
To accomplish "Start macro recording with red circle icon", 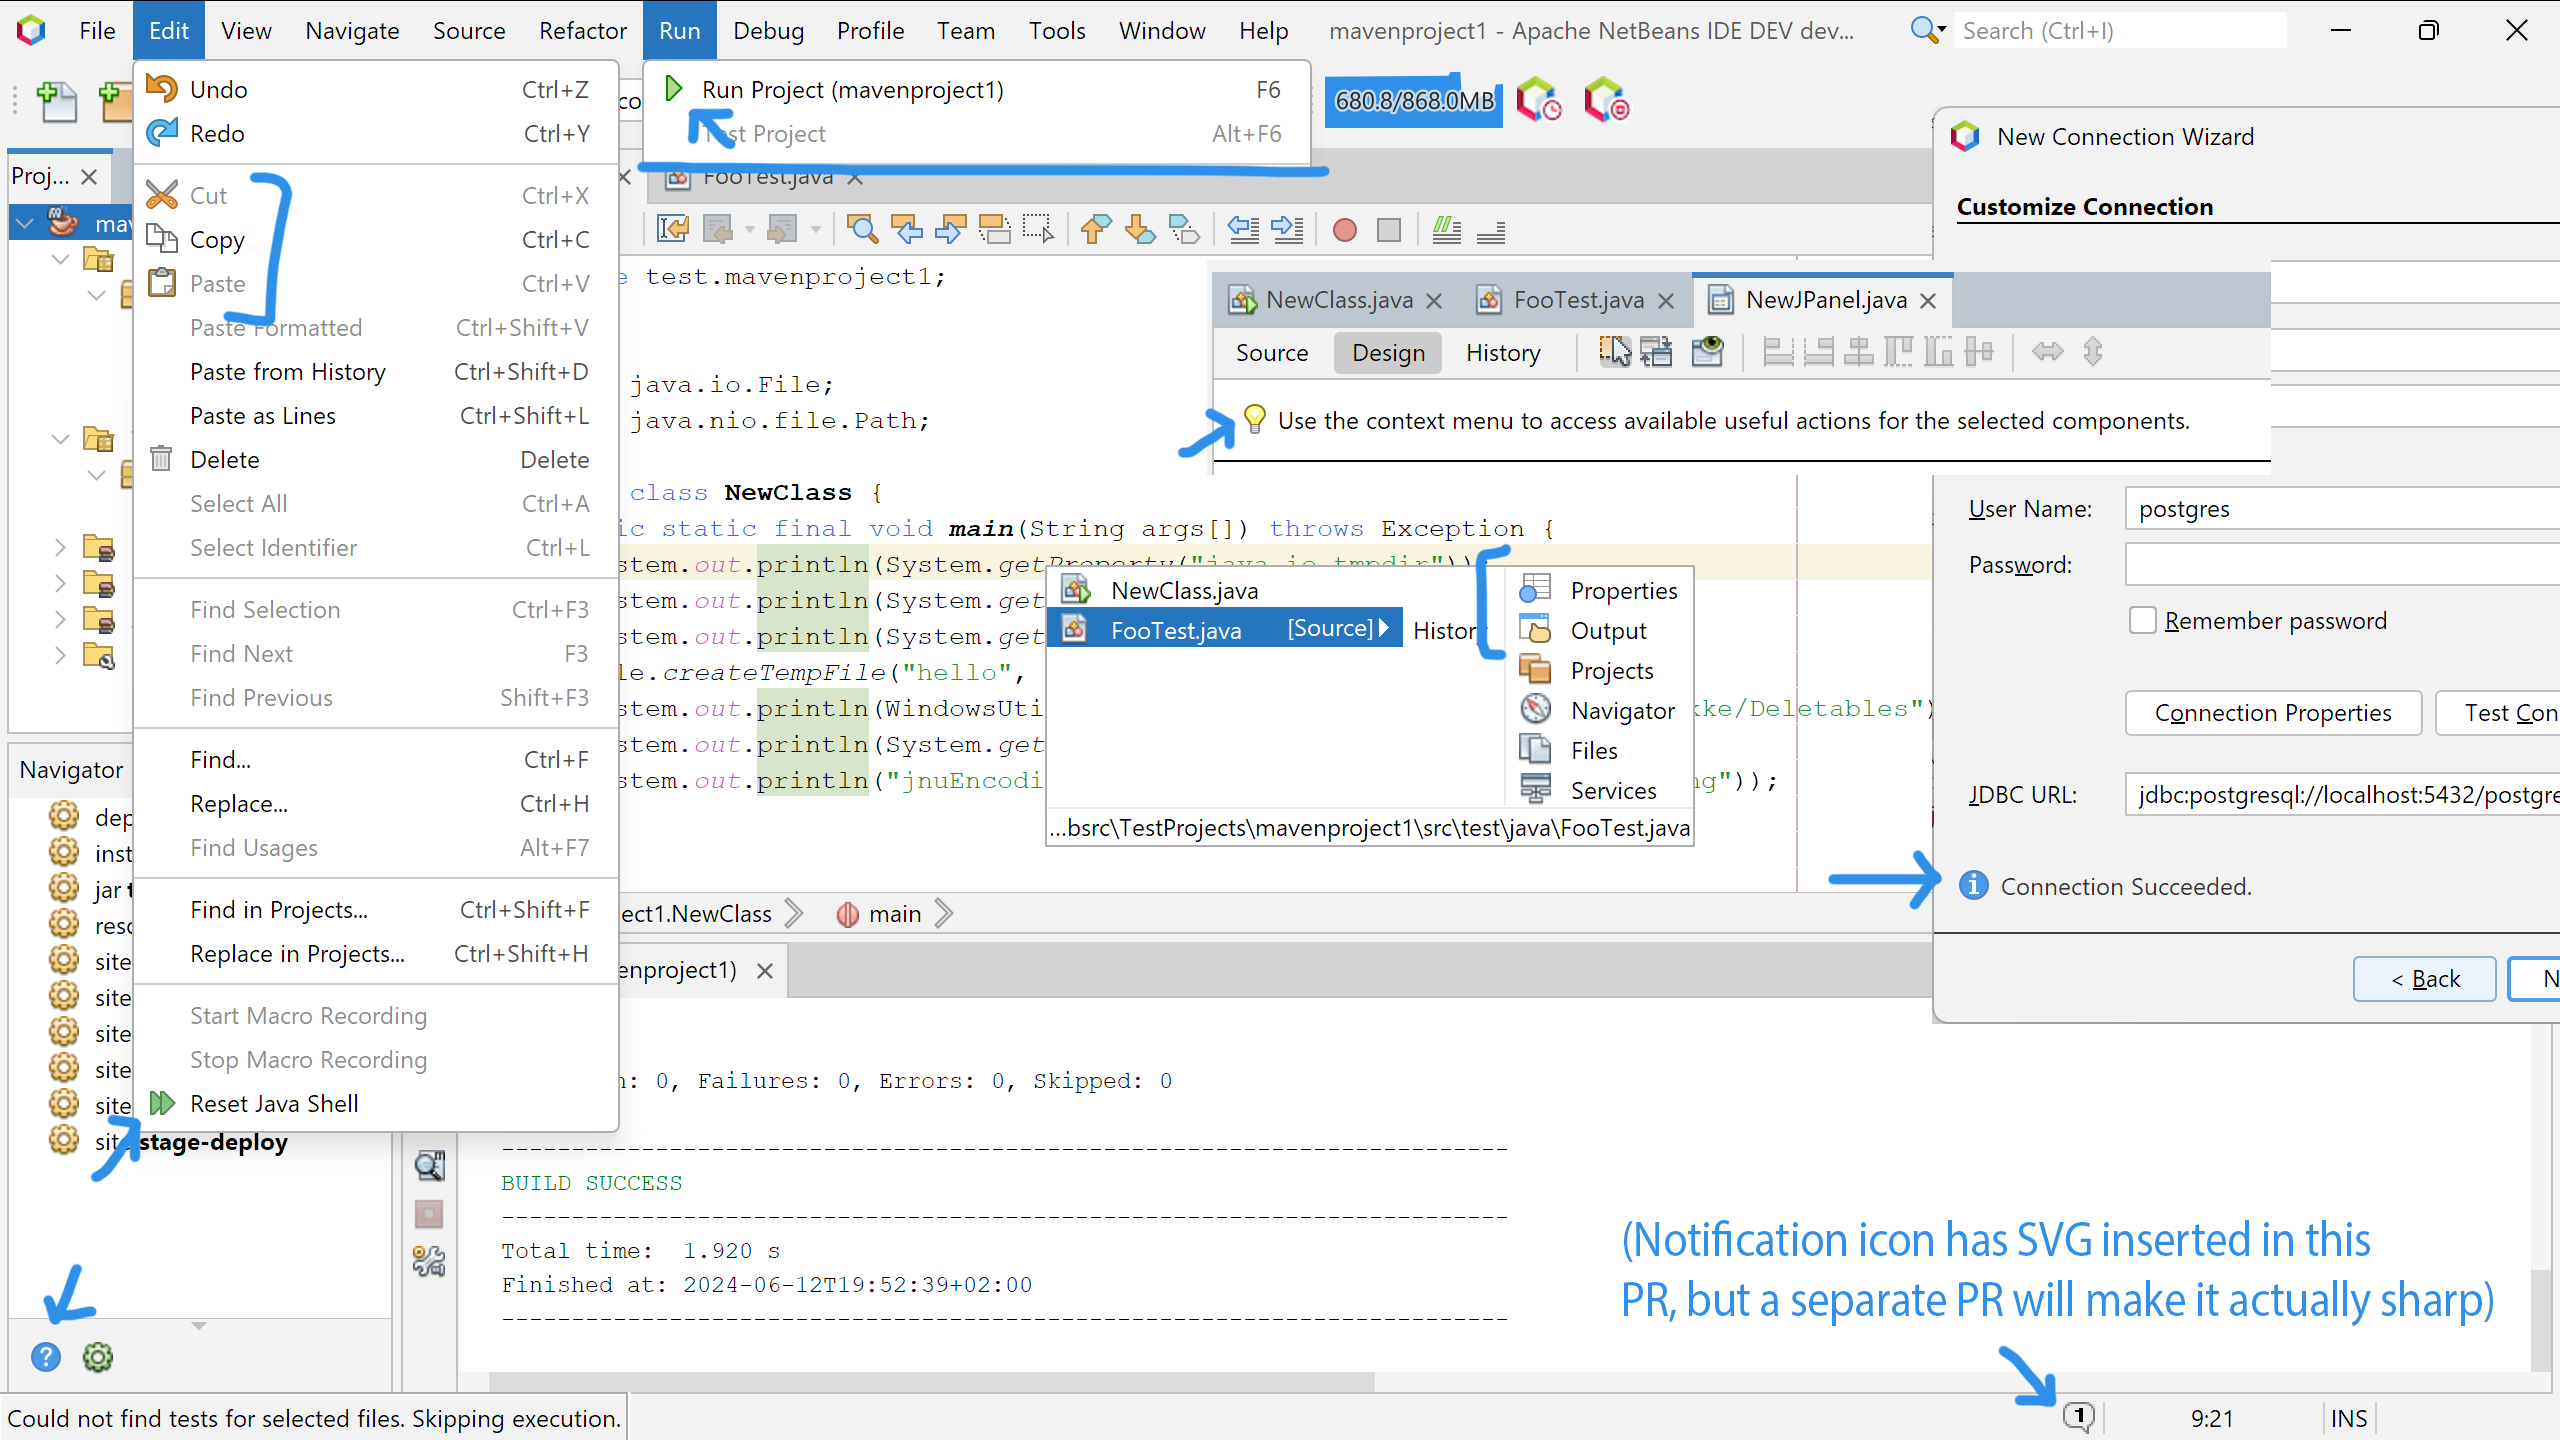I will point(1345,230).
